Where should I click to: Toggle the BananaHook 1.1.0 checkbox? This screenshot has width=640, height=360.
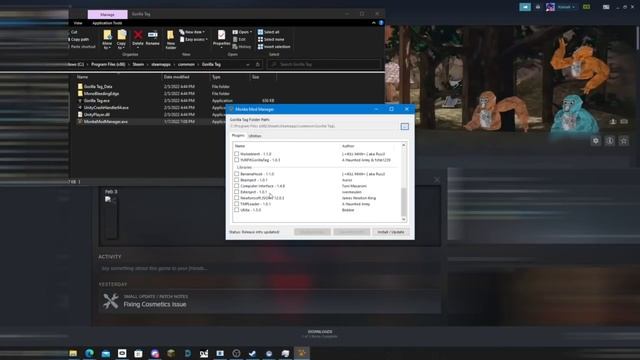point(236,174)
